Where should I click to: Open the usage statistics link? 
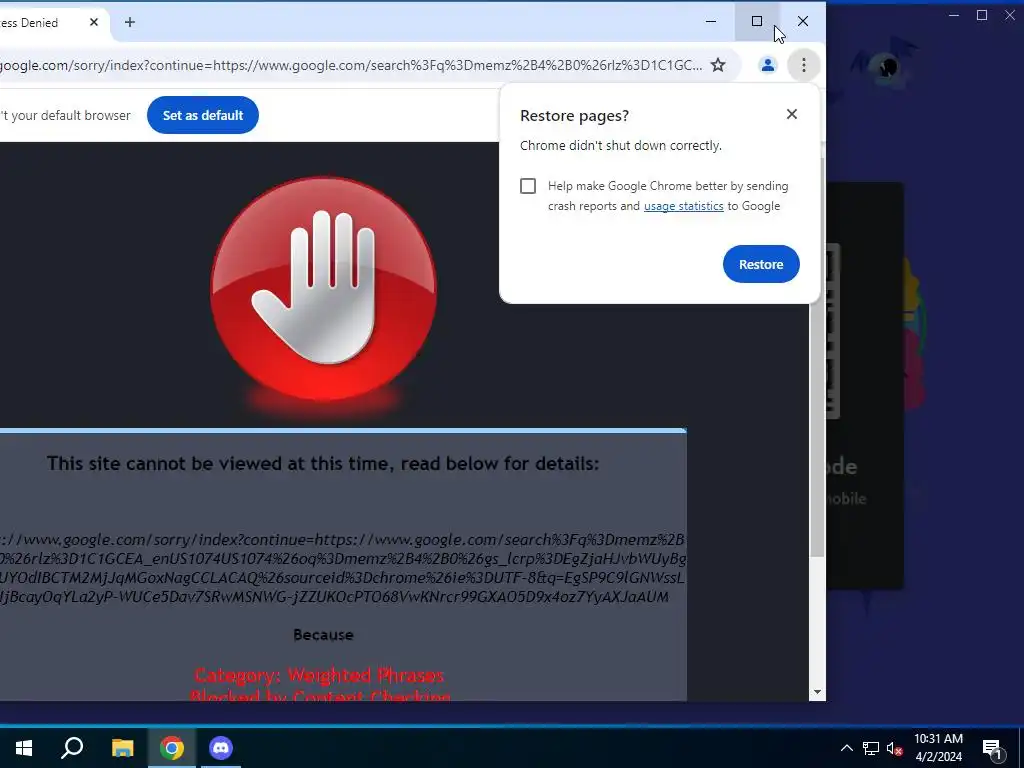[683, 206]
